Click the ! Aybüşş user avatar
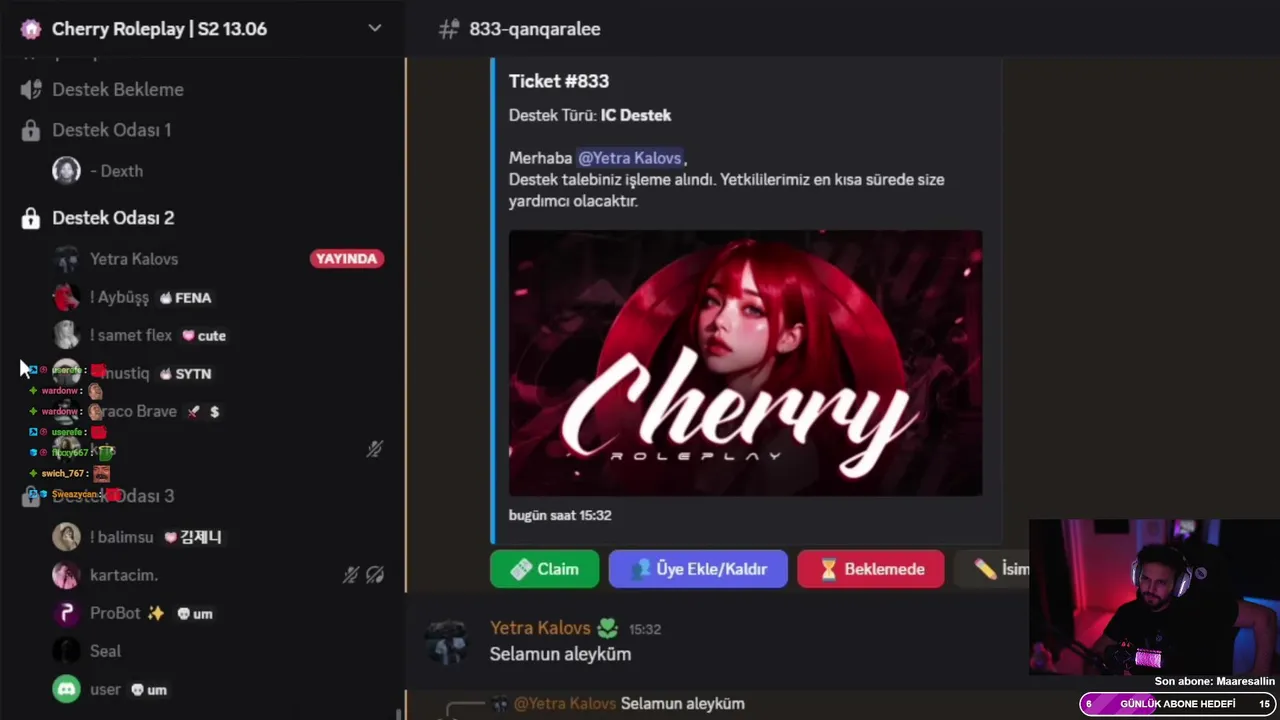Image resolution: width=1280 pixels, height=720 pixels. [66, 297]
